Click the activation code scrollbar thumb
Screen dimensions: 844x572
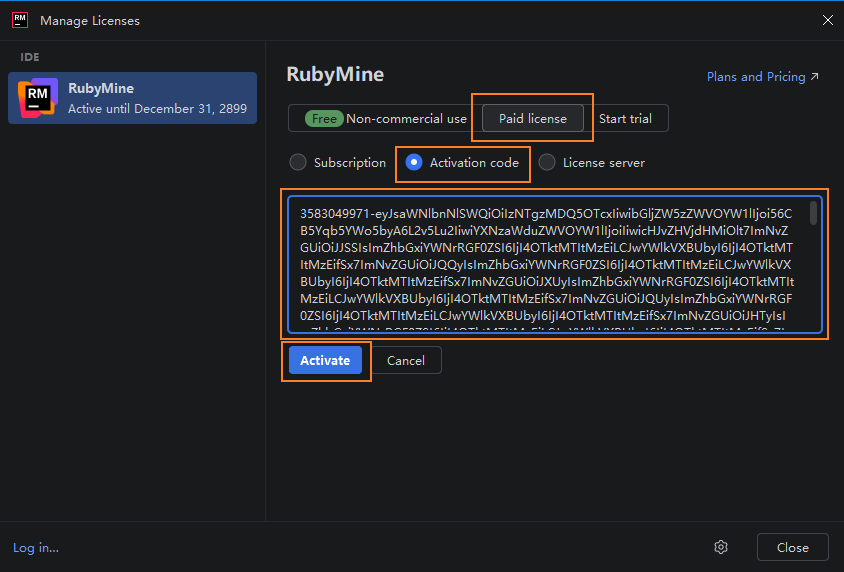pos(813,213)
